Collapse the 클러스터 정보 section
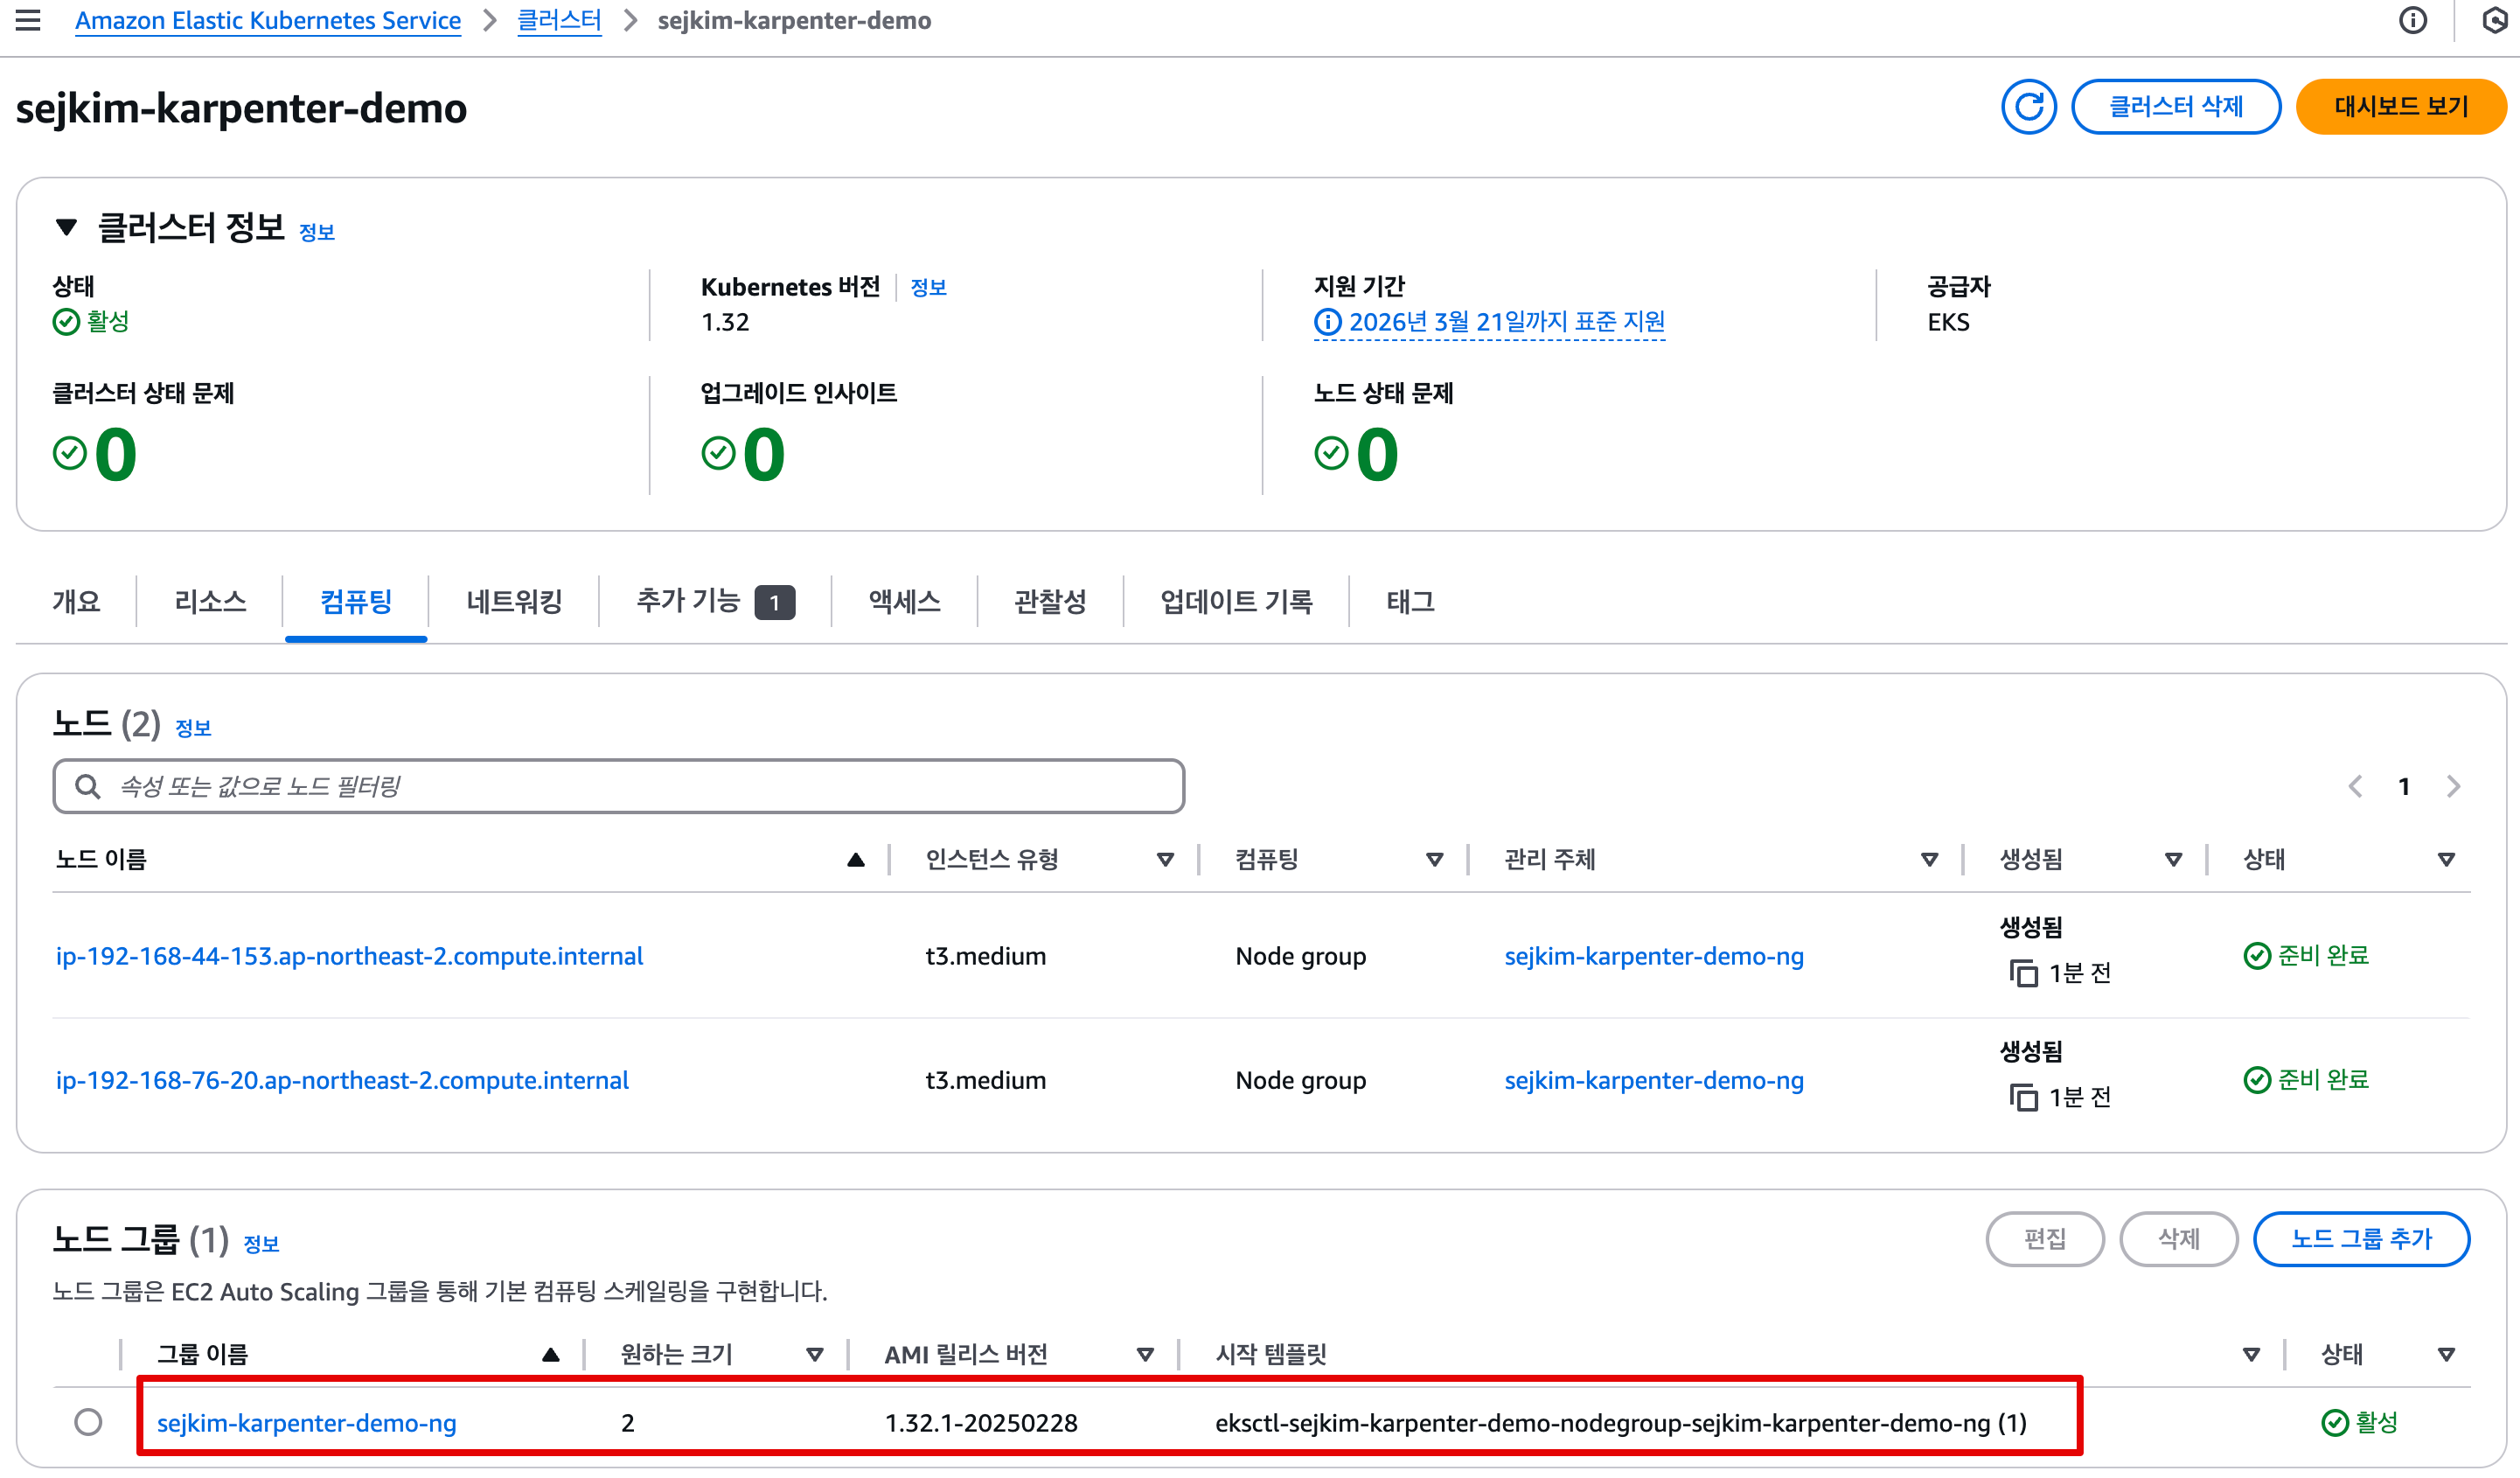This screenshot has height=1478, width=2520. point(66,228)
